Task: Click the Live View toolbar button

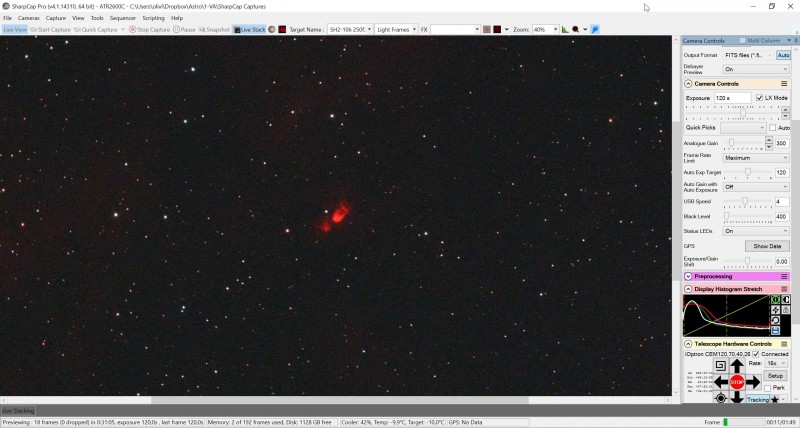Action: (15, 30)
